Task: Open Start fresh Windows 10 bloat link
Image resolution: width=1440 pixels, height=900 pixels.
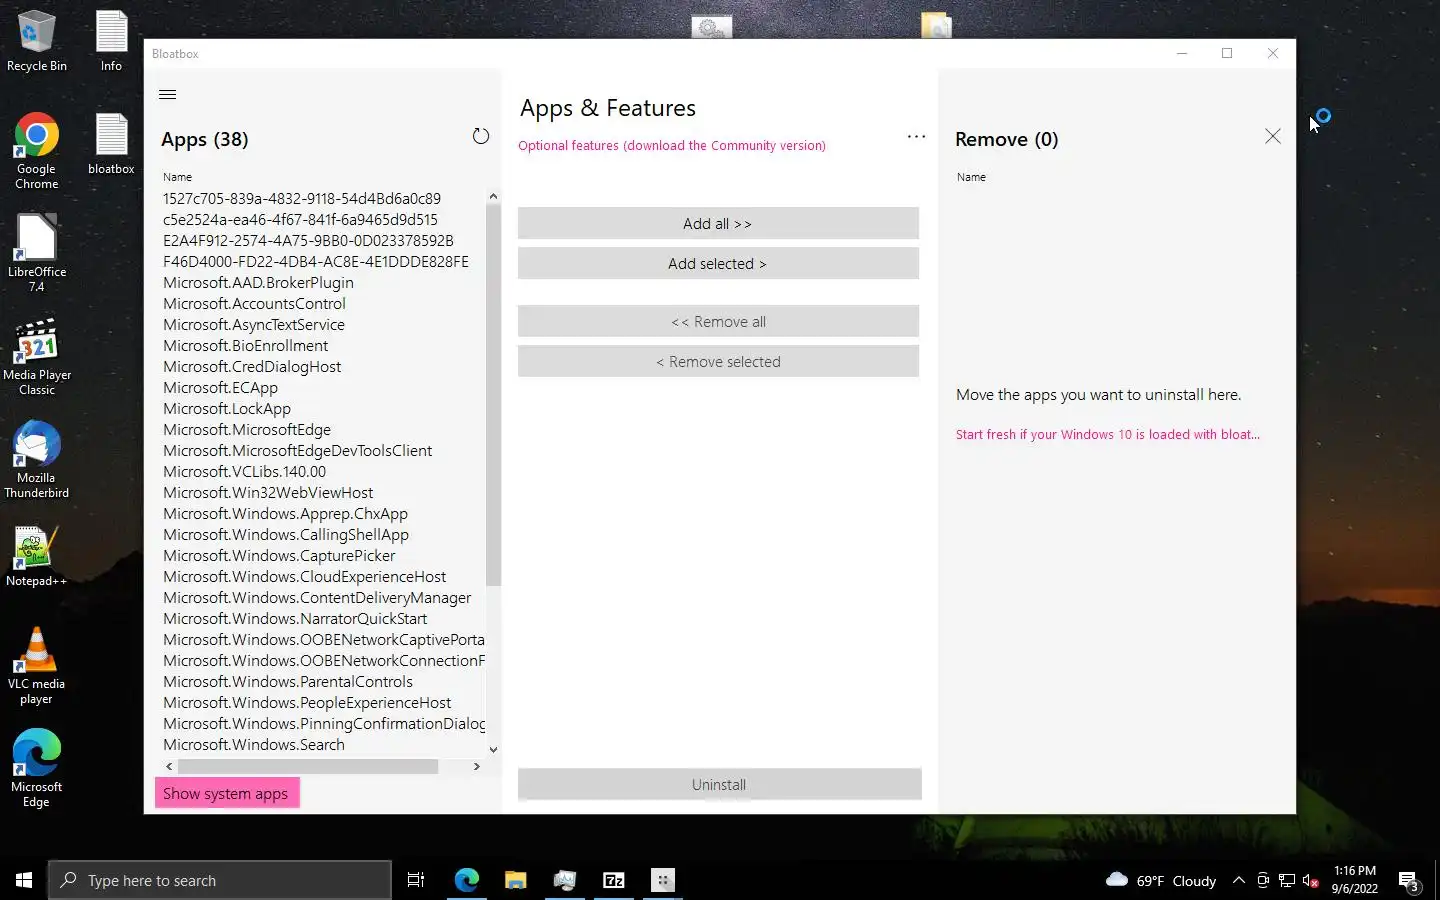Action: (1107, 434)
